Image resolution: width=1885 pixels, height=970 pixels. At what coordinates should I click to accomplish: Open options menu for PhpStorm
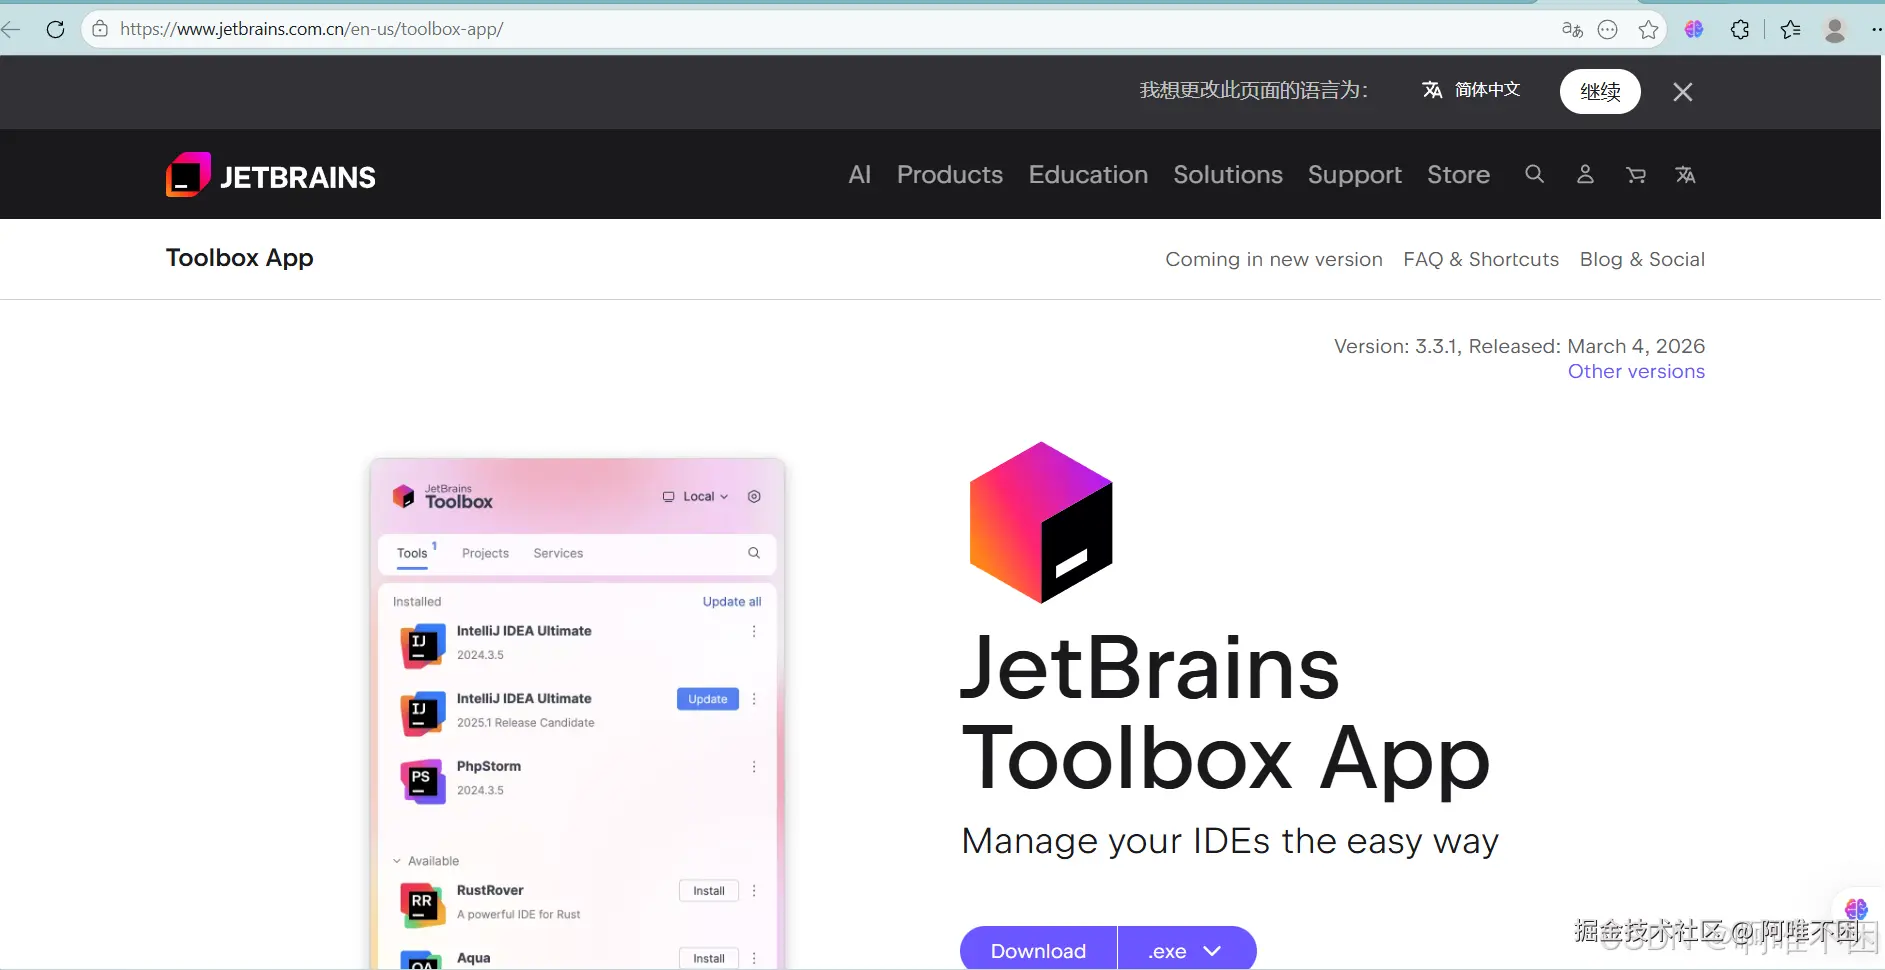(x=754, y=767)
